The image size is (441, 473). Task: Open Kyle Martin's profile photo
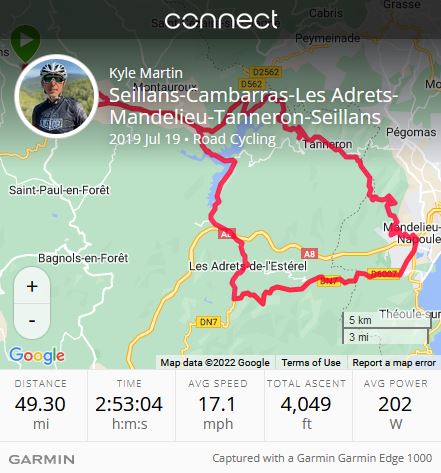[x=56, y=96]
